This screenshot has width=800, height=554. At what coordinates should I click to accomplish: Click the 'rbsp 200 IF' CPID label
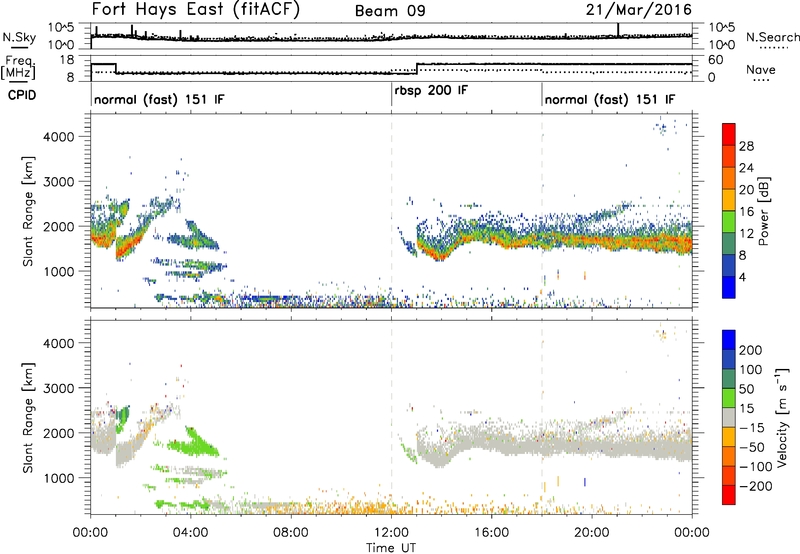tap(431, 91)
